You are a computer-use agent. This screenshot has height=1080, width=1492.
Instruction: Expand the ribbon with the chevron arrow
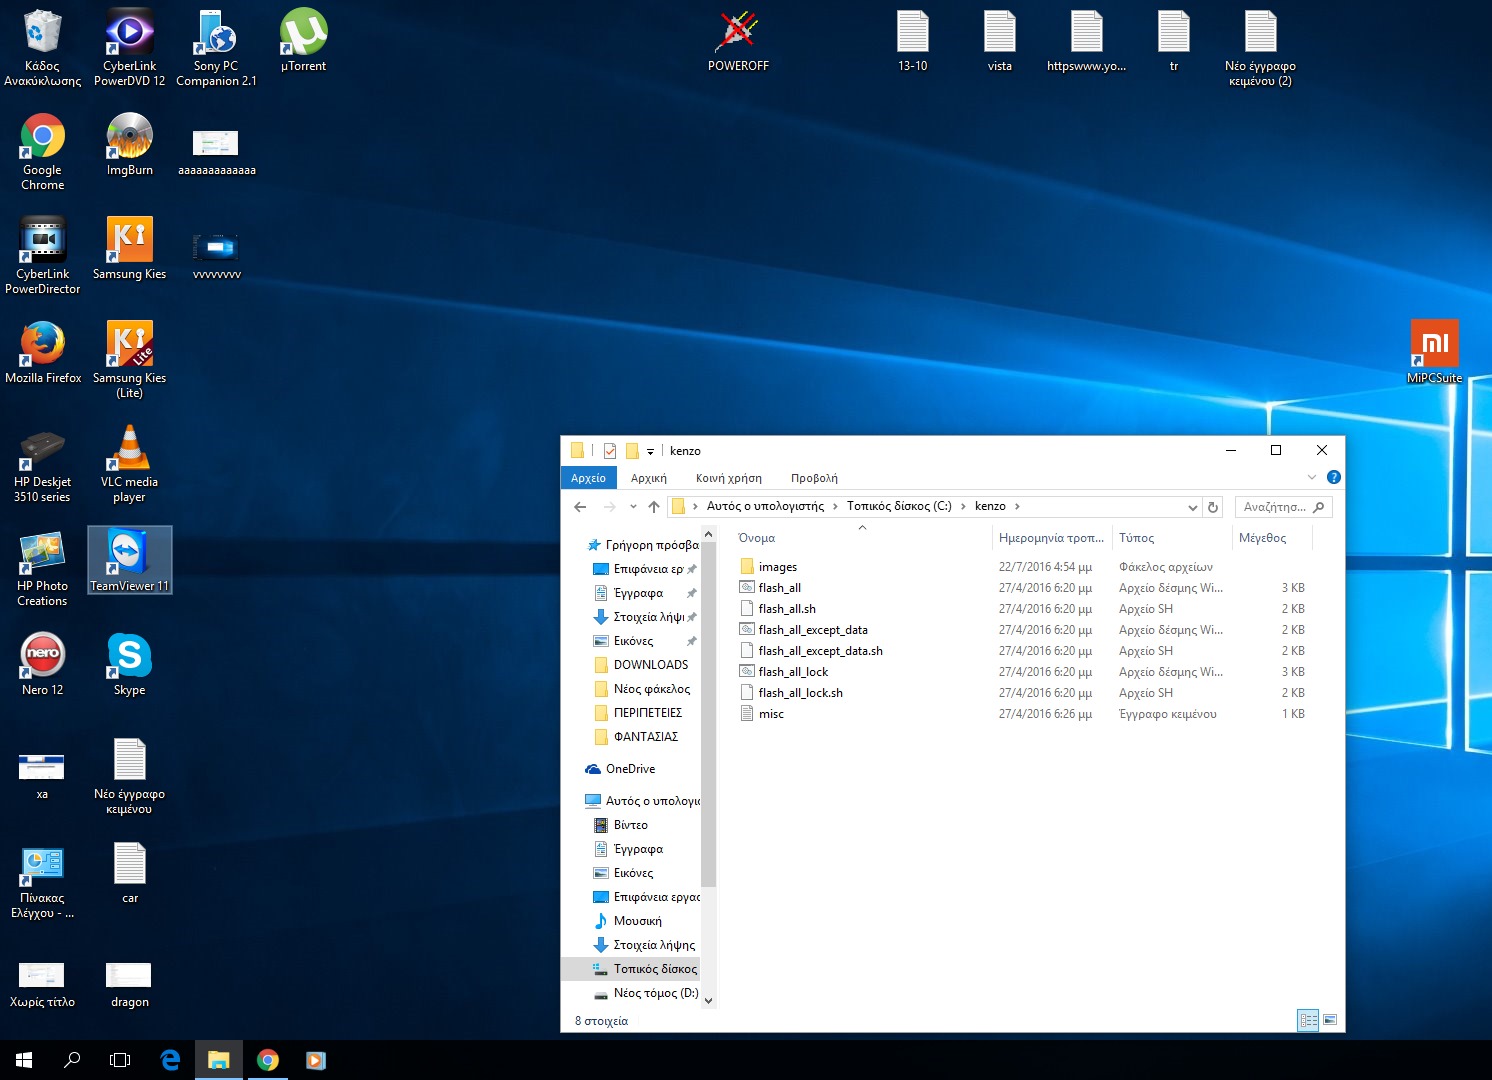pyautogui.click(x=1312, y=478)
